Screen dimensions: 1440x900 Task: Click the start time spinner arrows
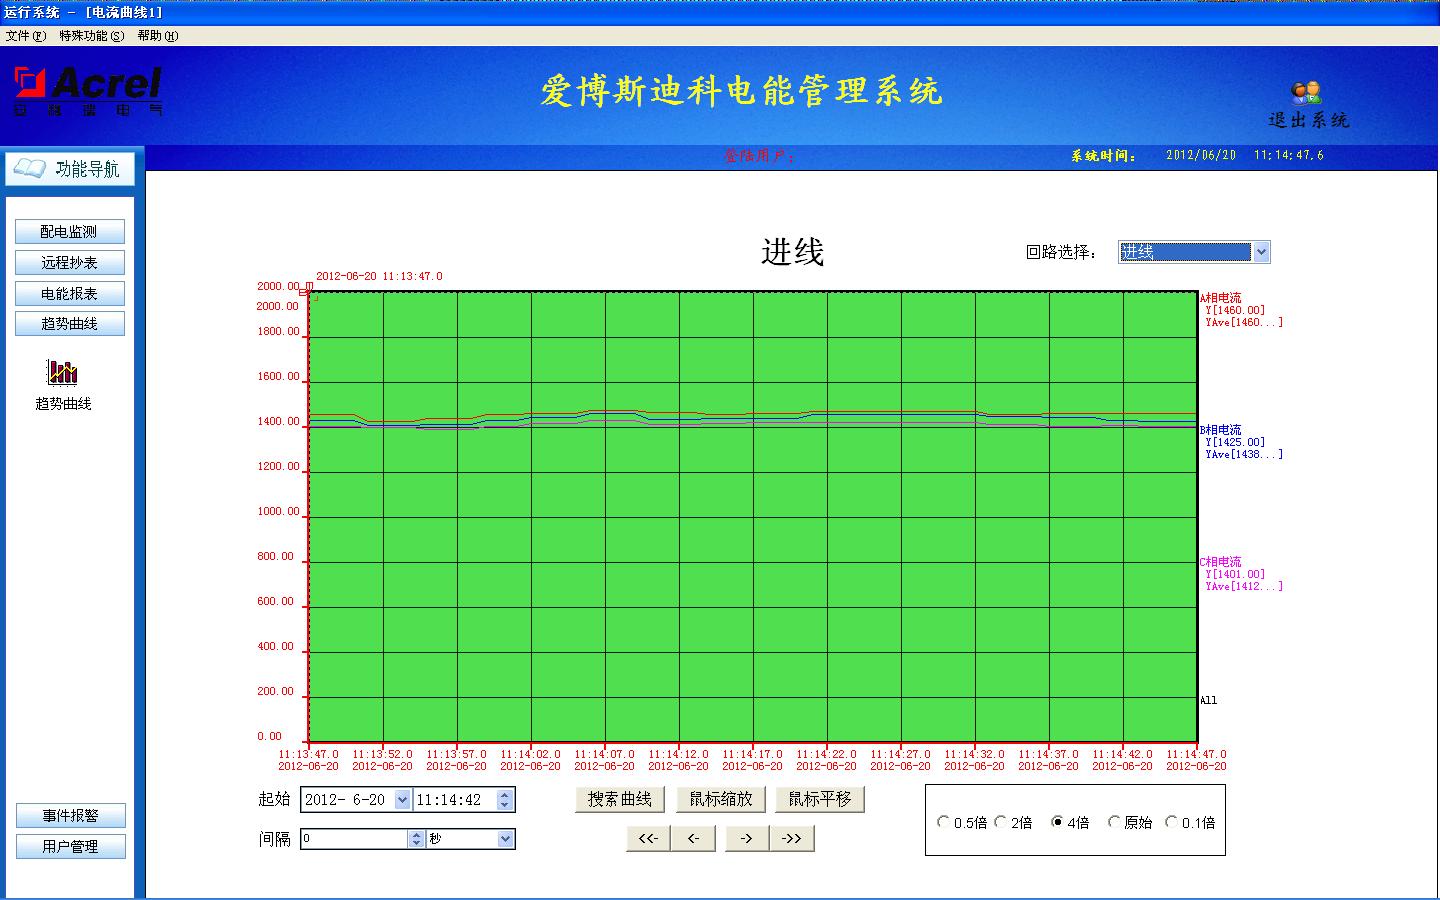pyautogui.click(x=505, y=800)
